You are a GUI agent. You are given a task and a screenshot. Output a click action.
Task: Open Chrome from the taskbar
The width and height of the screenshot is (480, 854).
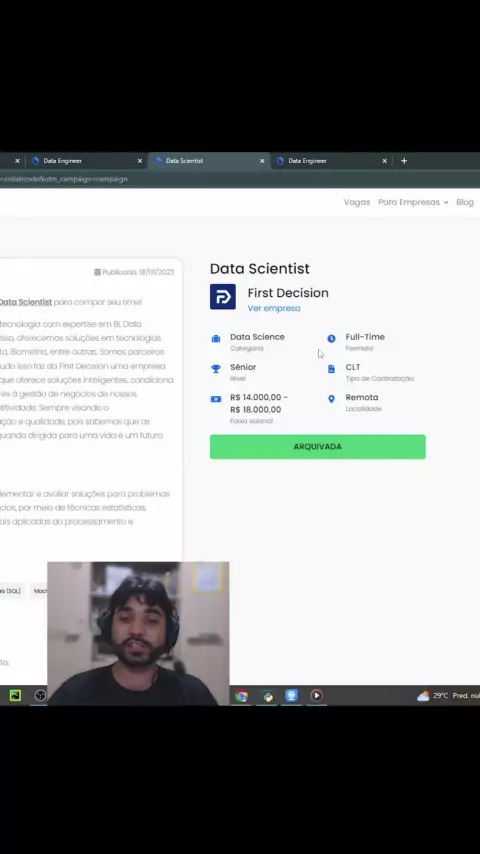[241, 696]
